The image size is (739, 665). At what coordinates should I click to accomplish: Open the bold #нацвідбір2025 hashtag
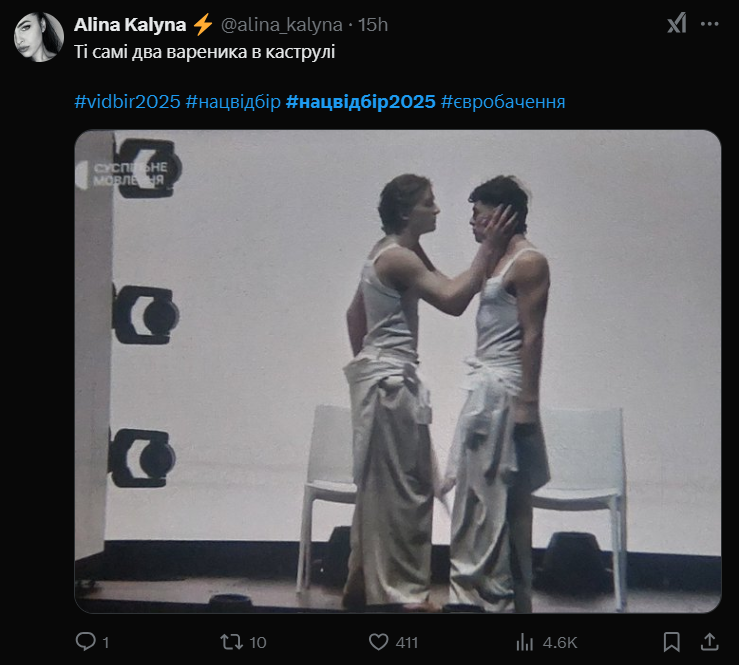[361, 101]
